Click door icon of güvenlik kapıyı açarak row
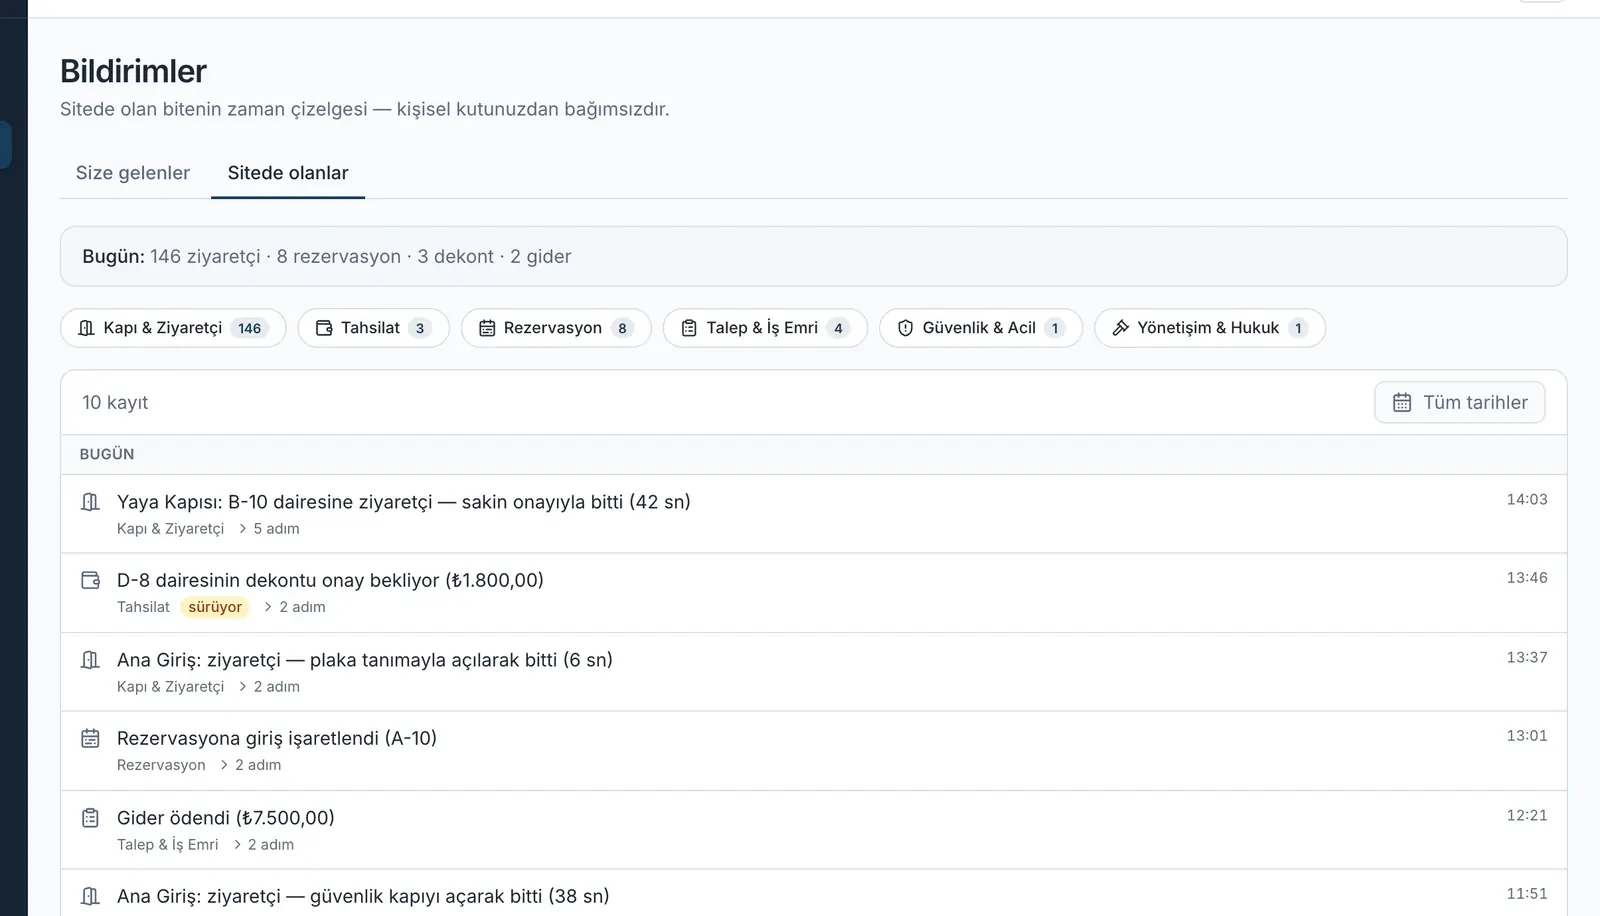The width and height of the screenshot is (1600, 916). pos(90,896)
